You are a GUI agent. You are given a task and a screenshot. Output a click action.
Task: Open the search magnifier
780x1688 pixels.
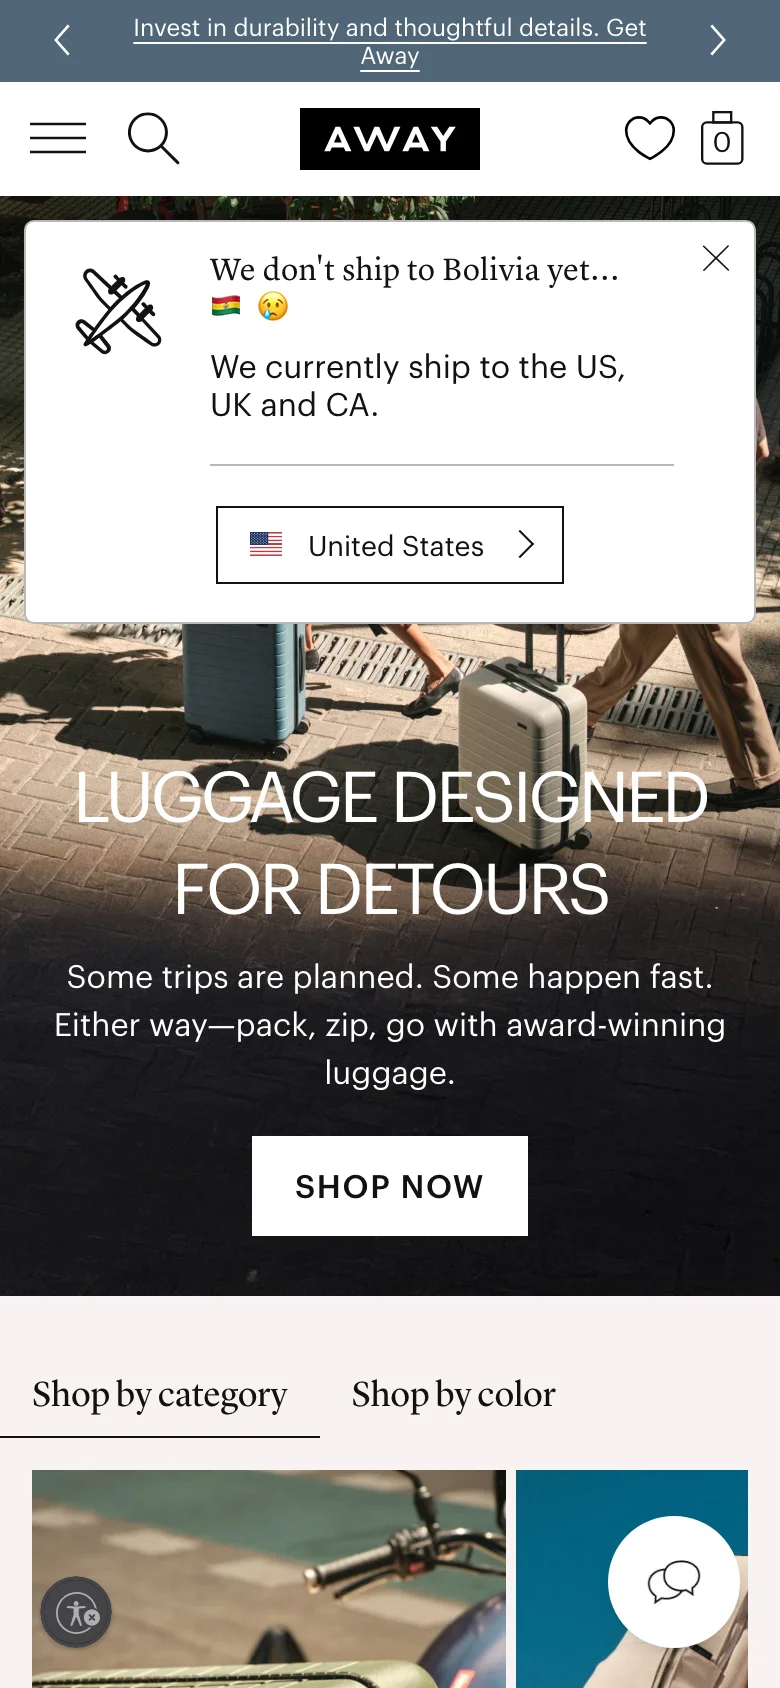coord(153,138)
